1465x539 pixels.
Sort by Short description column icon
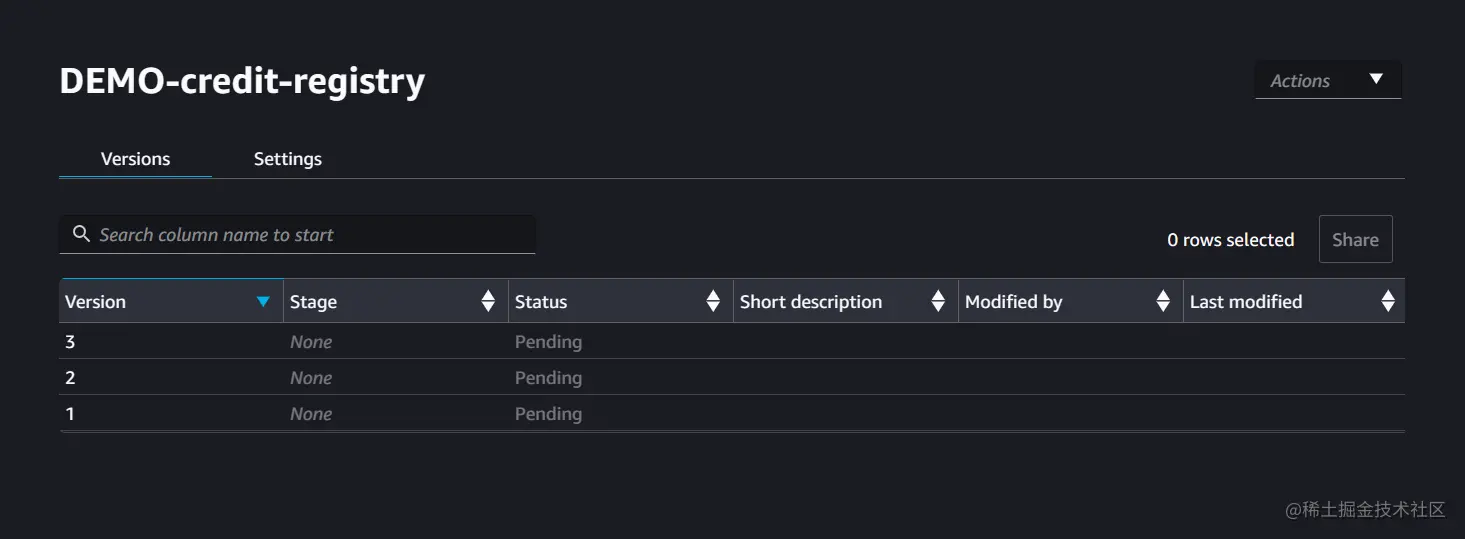(x=938, y=302)
